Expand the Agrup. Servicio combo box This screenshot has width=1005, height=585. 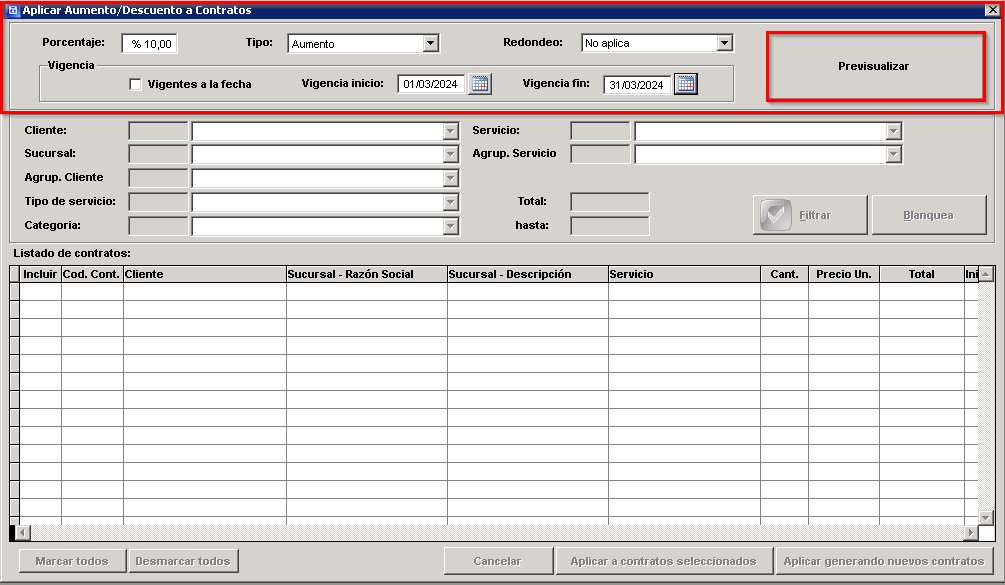click(x=893, y=154)
